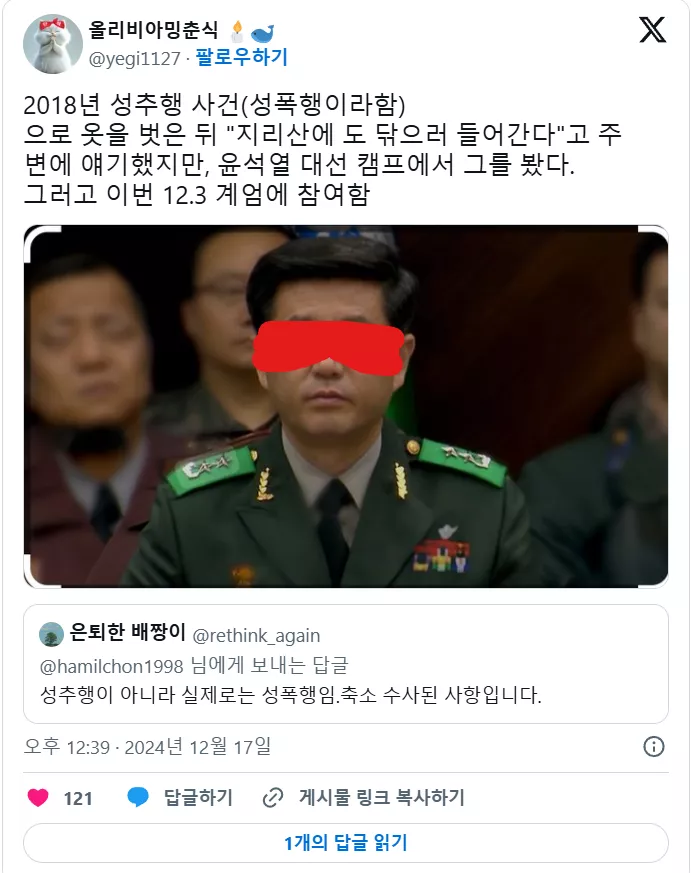691x873 pixels.
Task: Click the quoted user's small avatar
Action: click(51, 634)
